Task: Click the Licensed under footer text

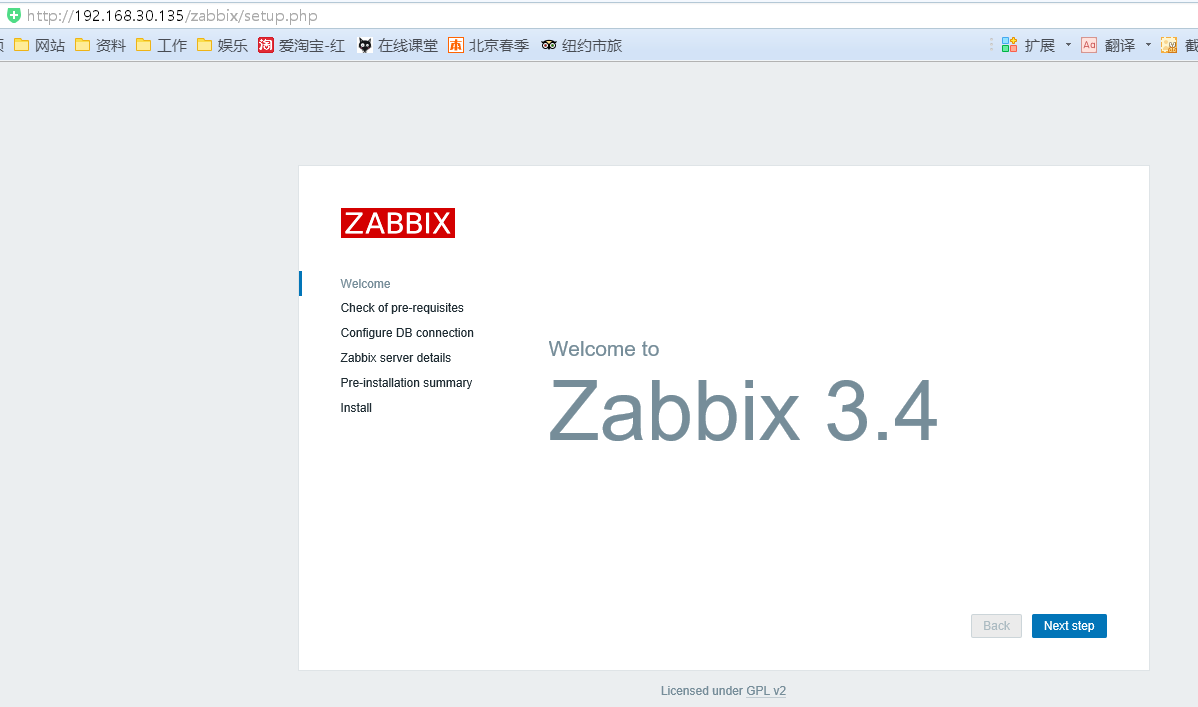Action: 701,691
